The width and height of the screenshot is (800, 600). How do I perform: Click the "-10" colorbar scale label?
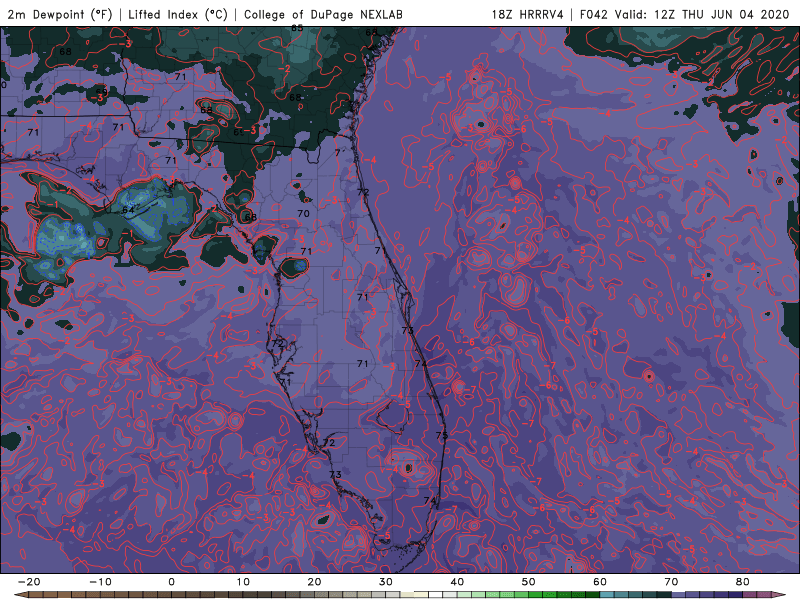[100, 582]
